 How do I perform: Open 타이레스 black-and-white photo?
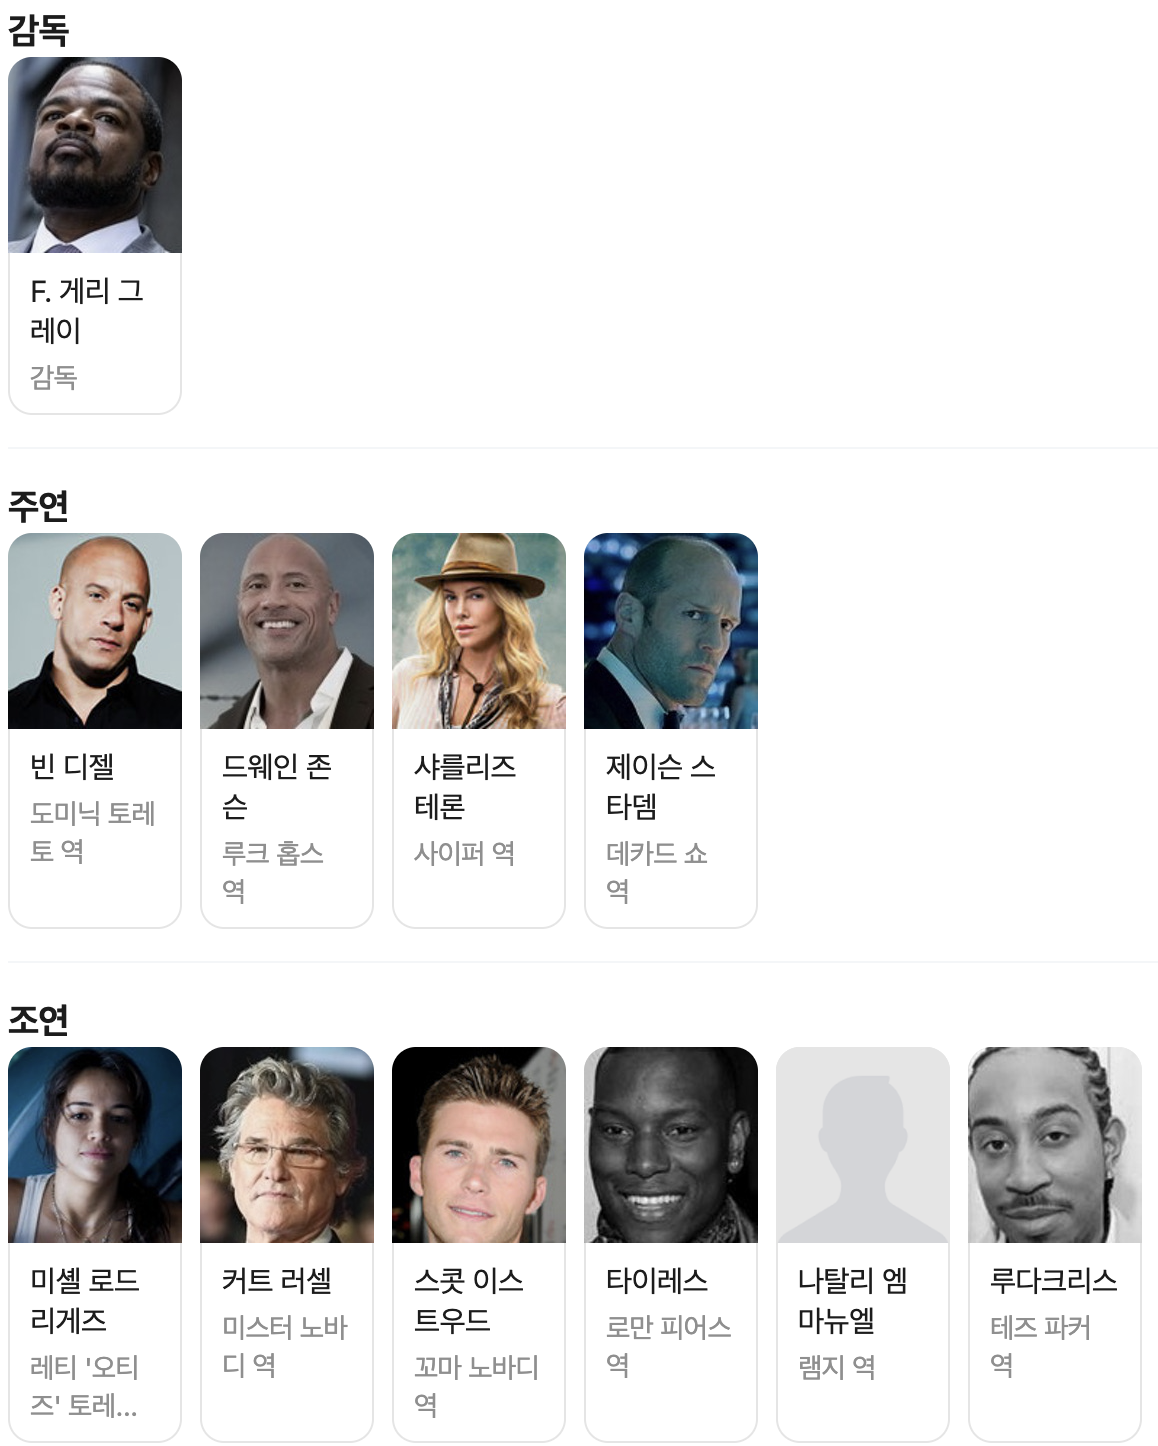[671, 1145]
